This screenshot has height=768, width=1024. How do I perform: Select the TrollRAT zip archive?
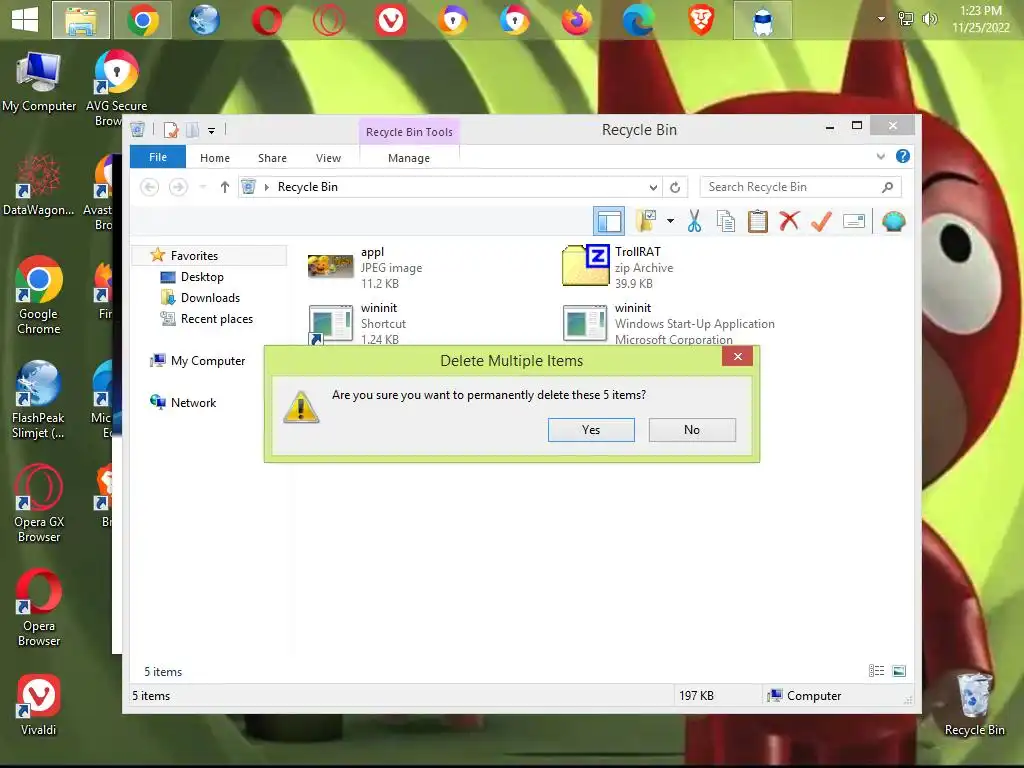coord(618,268)
